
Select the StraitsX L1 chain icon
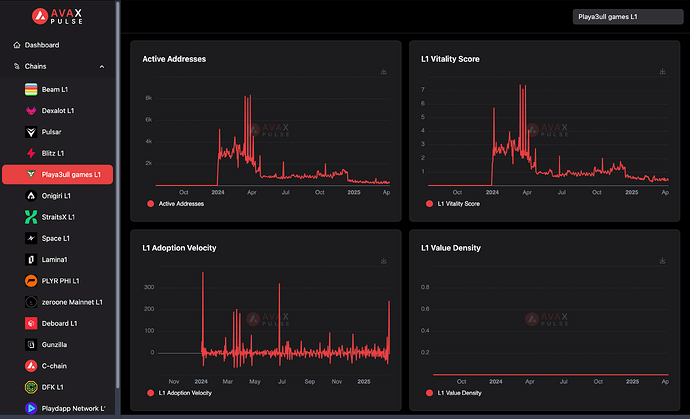click(x=31, y=217)
